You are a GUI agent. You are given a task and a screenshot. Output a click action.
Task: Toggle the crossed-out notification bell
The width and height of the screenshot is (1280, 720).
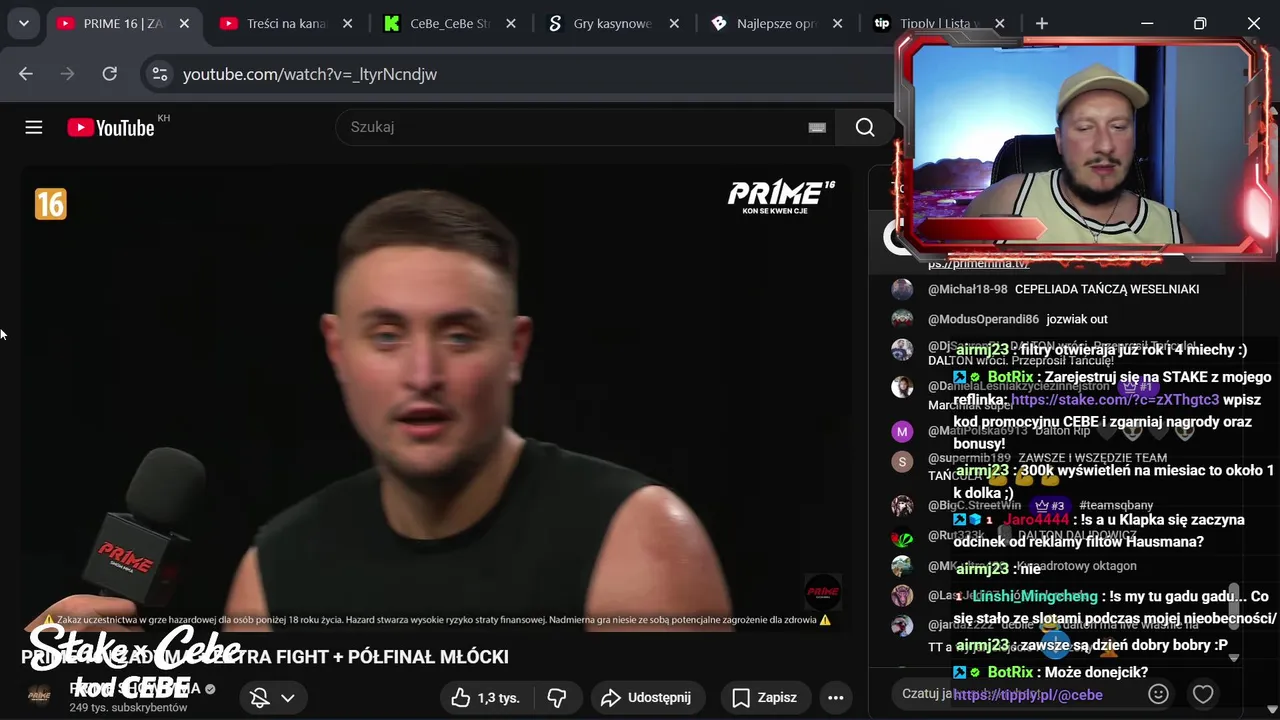260,698
